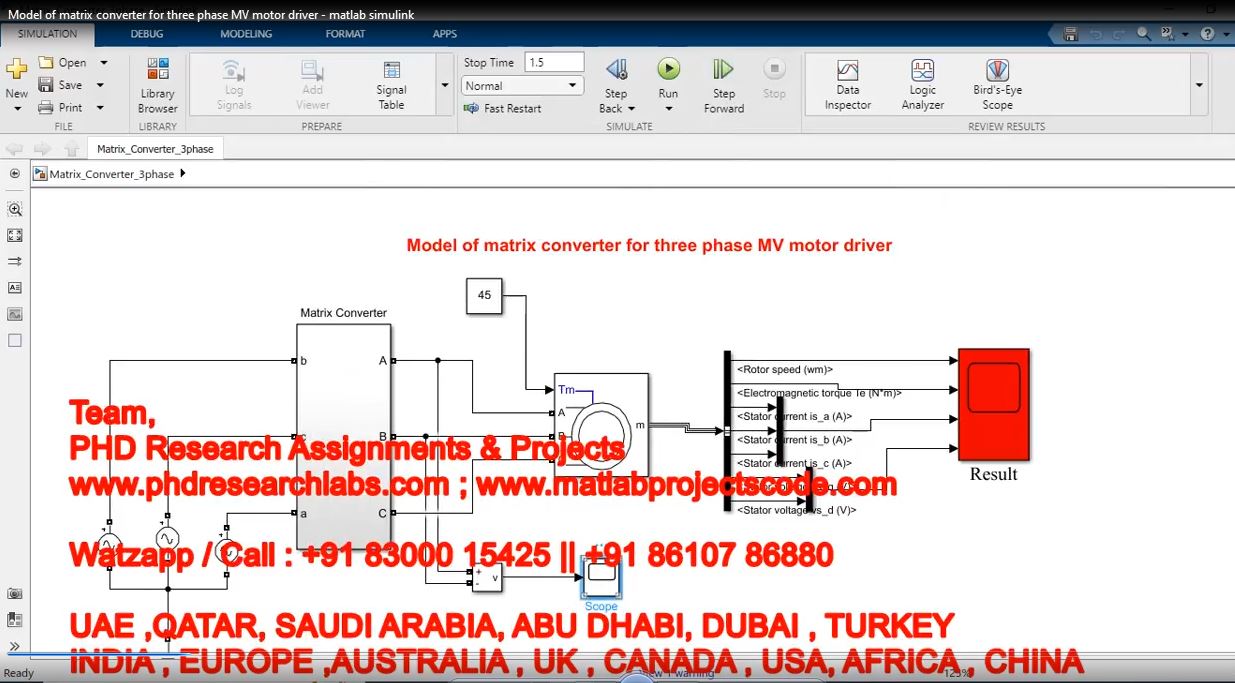Click the quick access save icon in title bar
1235x683 pixels.
[1071, 33]
